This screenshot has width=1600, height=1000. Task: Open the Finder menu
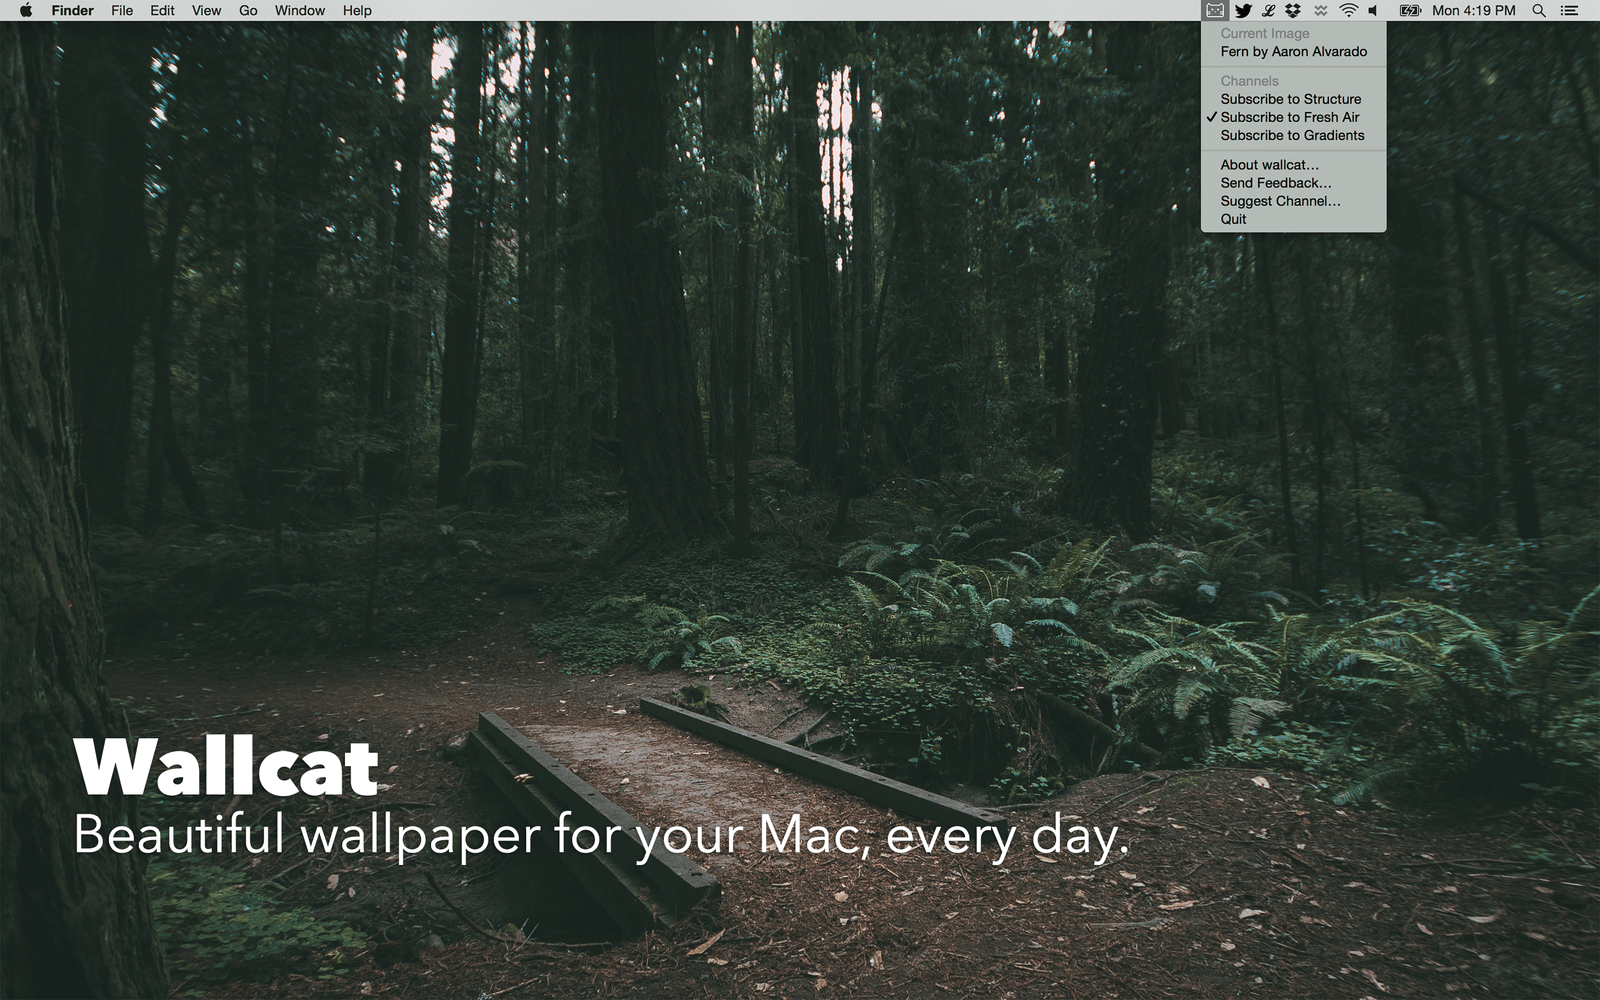(x=72, y=11)
